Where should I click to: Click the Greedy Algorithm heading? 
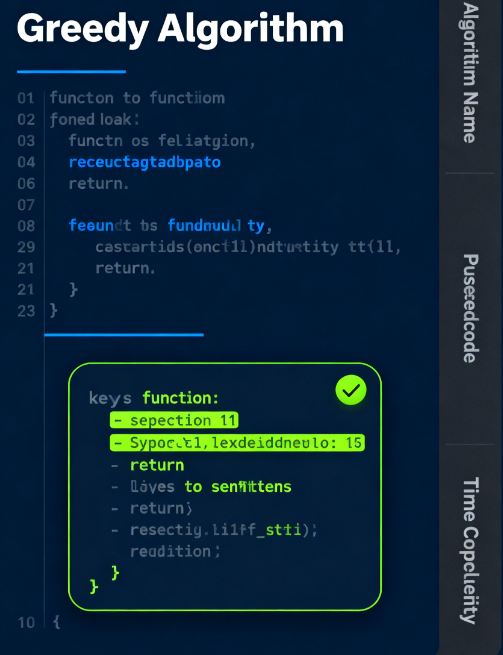(x=180, y=29)
